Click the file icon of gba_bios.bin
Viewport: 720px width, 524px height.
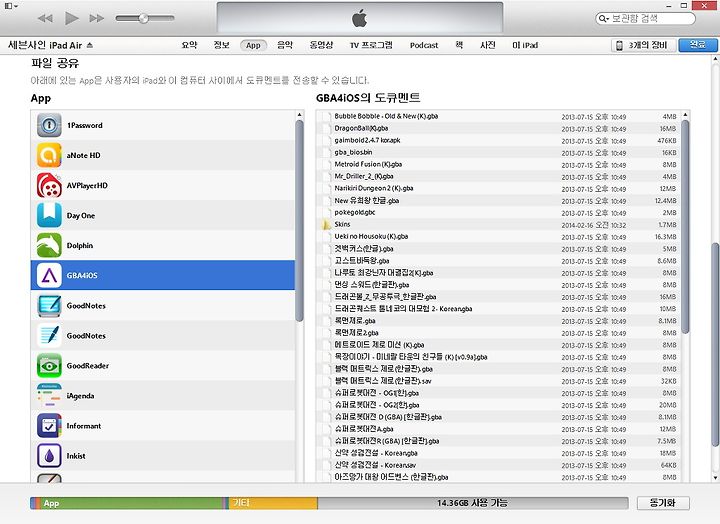[x=326, y=152]
